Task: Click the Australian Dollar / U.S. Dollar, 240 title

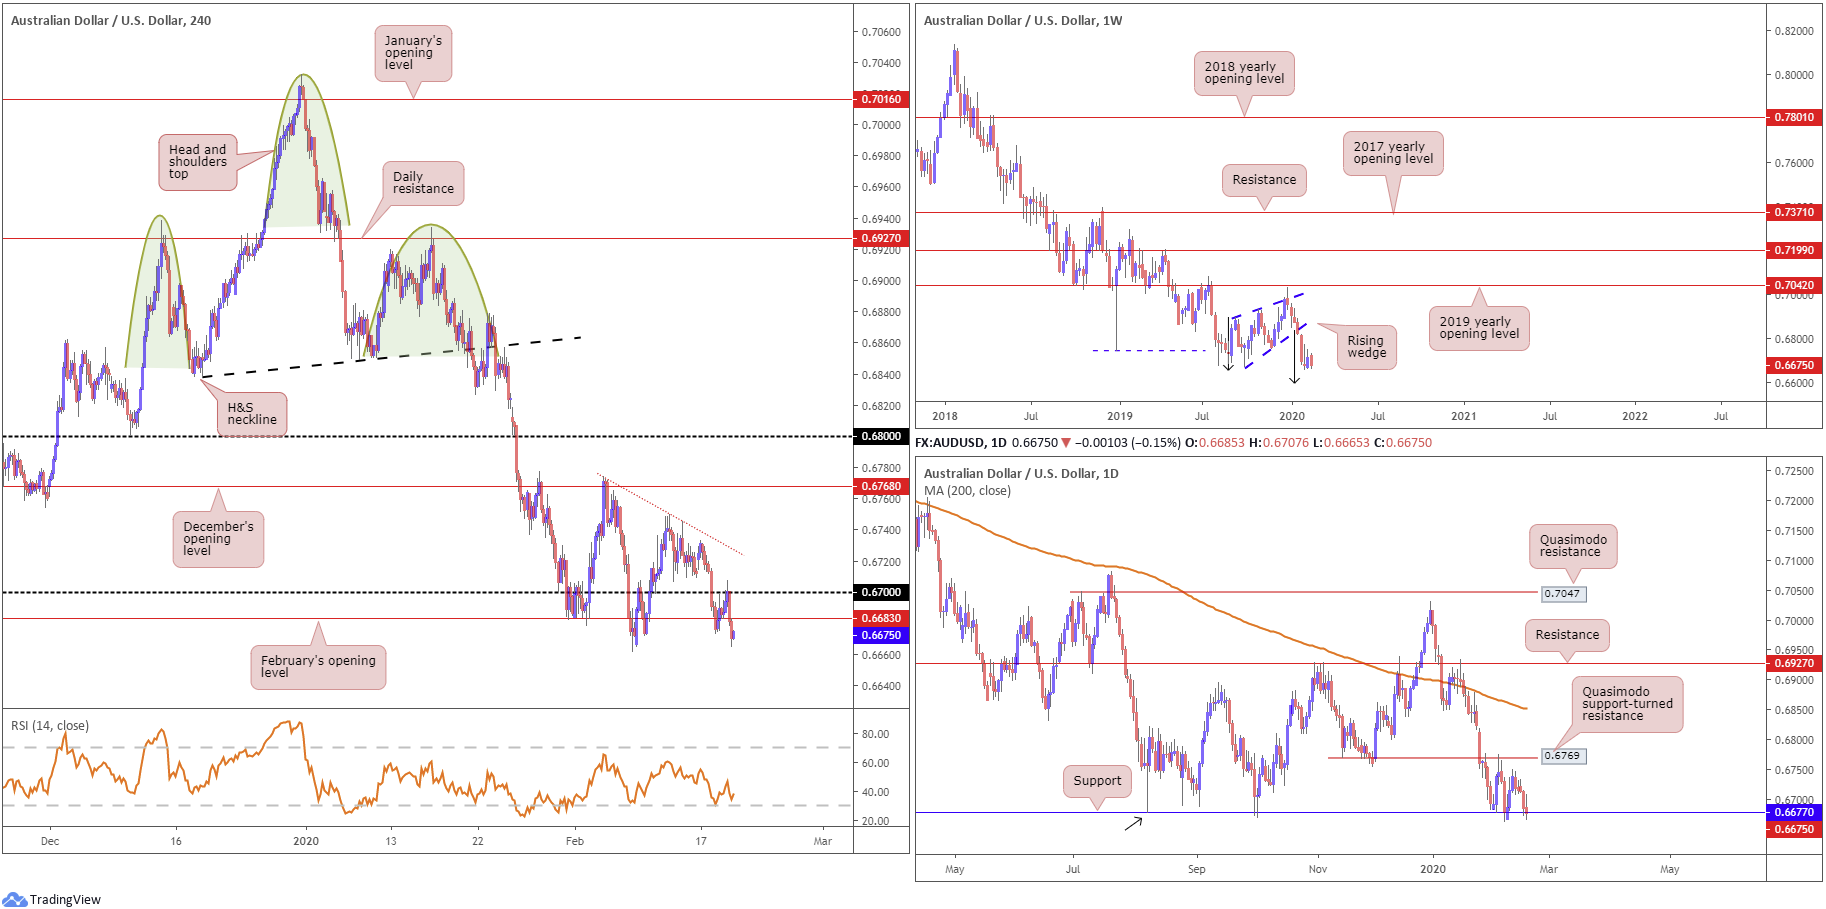Action: point(111,20)
